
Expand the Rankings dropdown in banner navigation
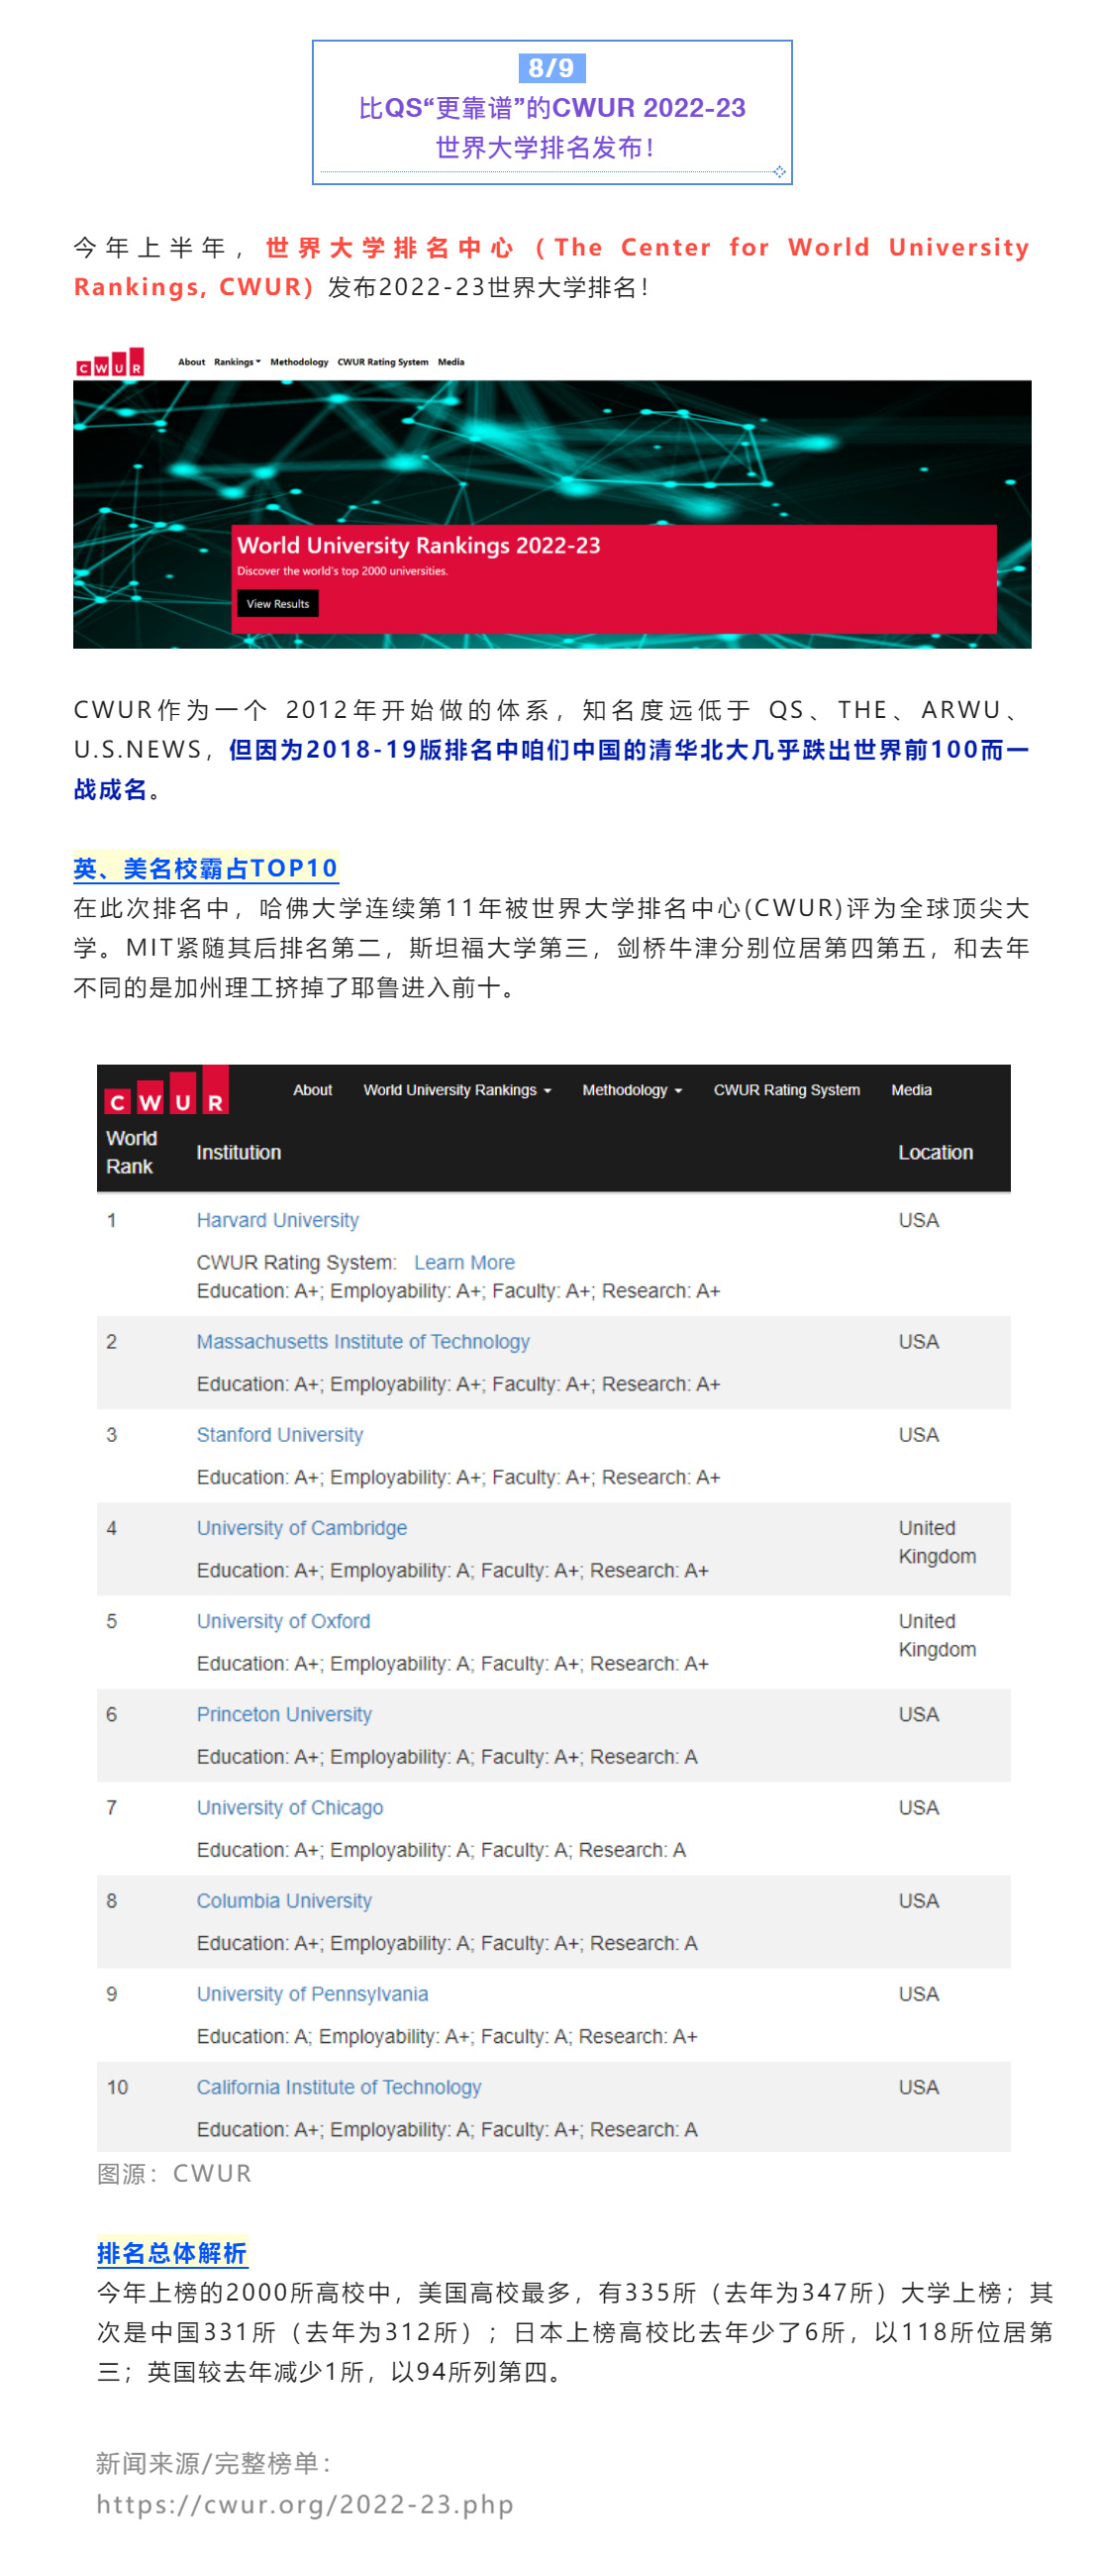(237, 362)
